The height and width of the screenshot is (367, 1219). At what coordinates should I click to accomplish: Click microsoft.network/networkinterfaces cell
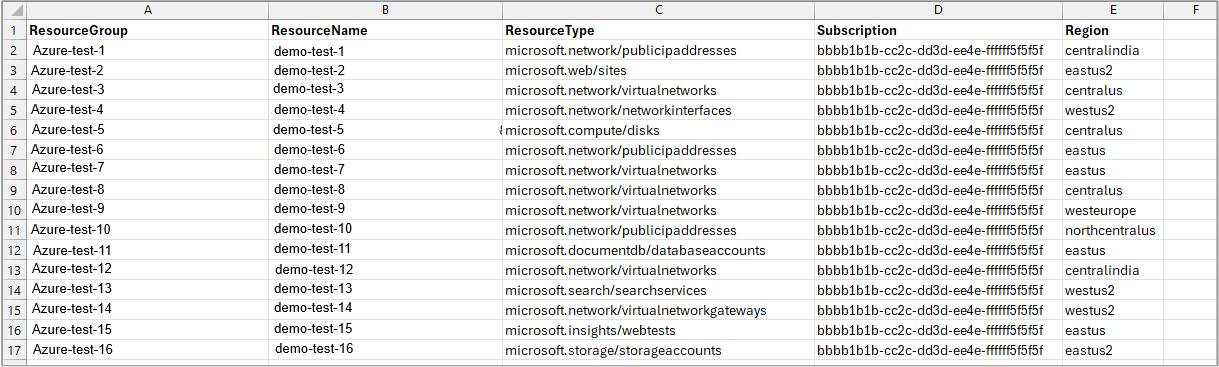click(x=659, y=110)
